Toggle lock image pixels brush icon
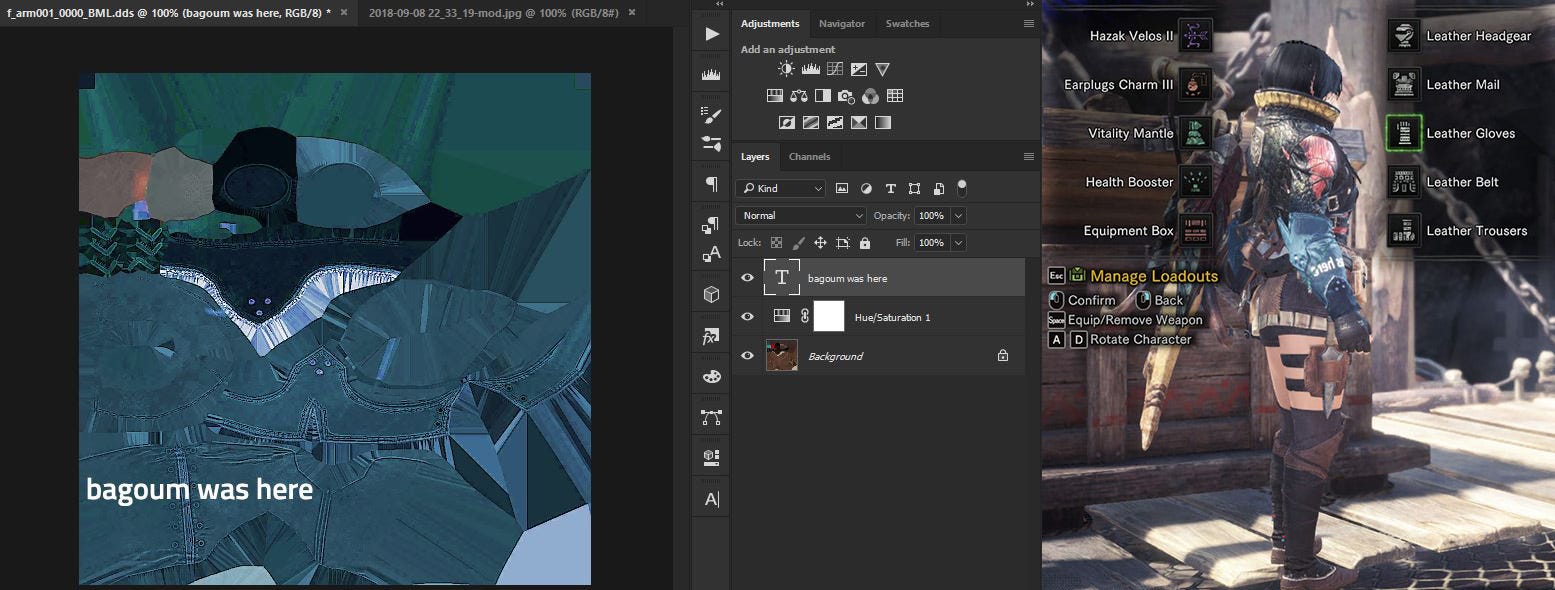This screenshot has height=590, width=1555. tap(798, 243)
